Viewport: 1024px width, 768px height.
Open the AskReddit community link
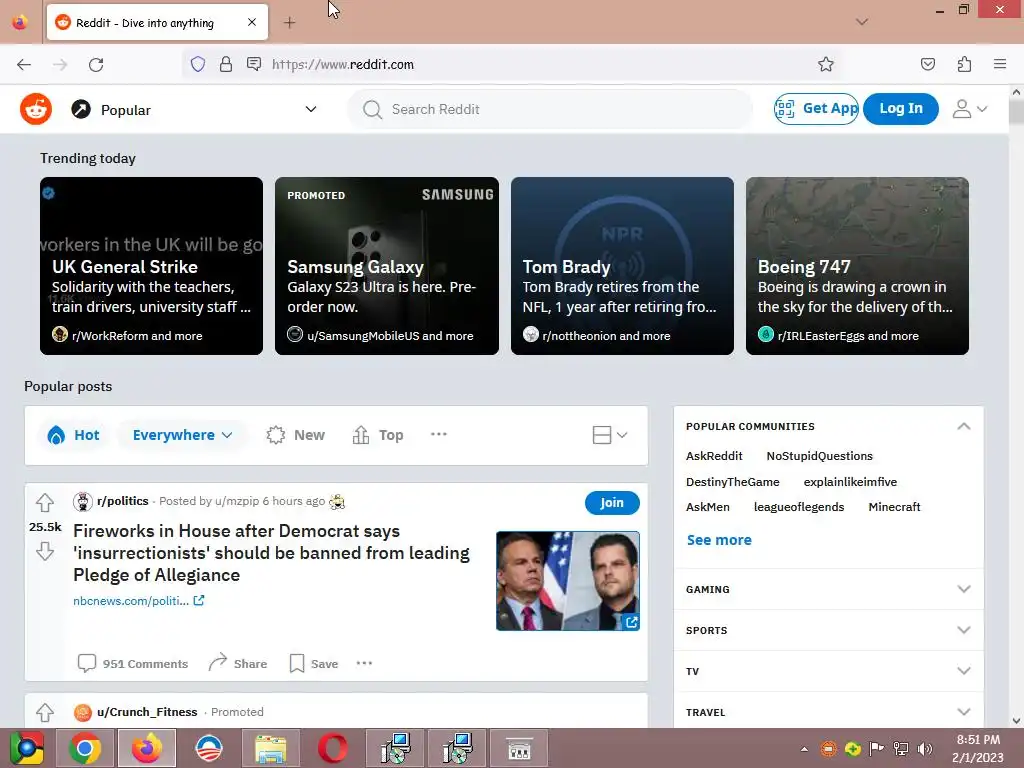(x=714, y=456)
